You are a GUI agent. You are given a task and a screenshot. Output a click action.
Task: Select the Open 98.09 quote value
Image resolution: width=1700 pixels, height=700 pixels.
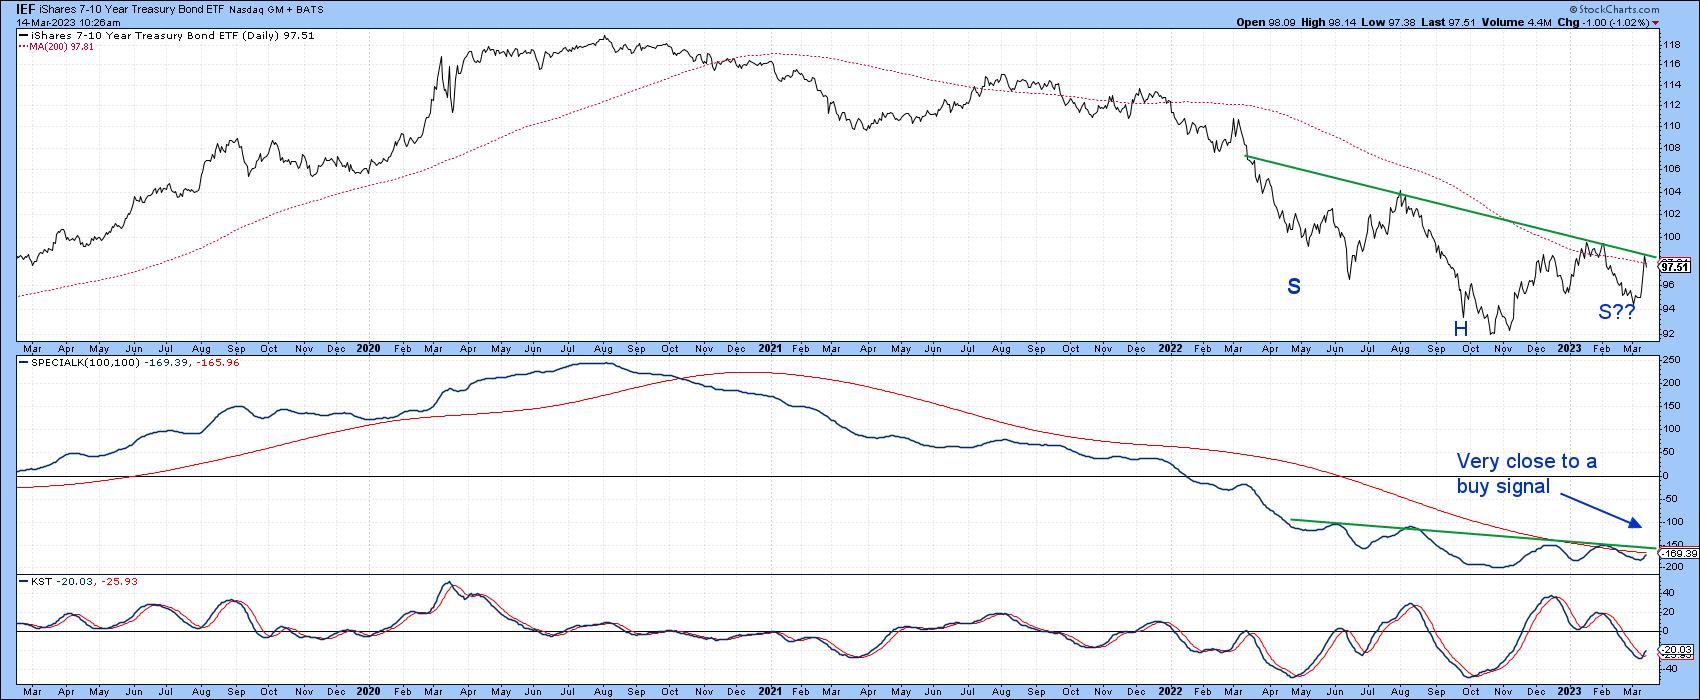click(x=1265, y=22)
